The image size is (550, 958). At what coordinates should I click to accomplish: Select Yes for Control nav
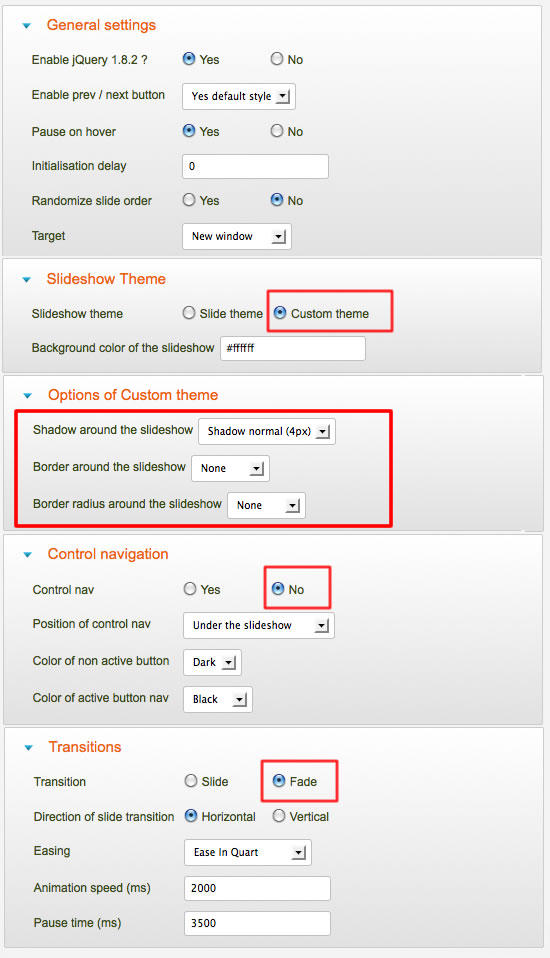[190, 588]
